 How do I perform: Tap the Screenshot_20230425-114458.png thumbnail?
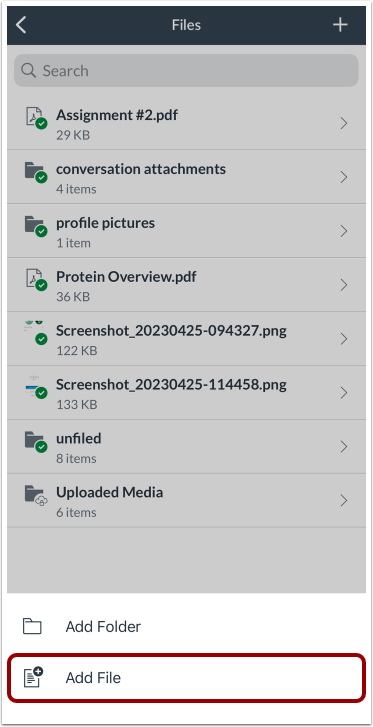coord(35,386)
